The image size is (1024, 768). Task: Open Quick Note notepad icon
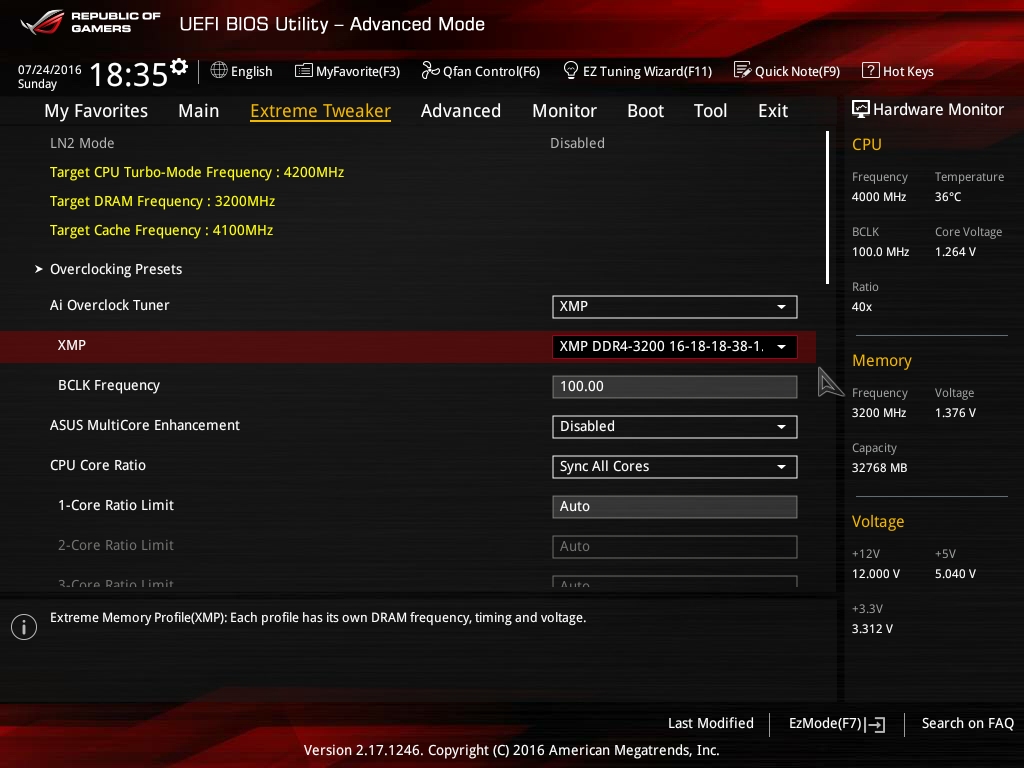[x=743, y=70]
